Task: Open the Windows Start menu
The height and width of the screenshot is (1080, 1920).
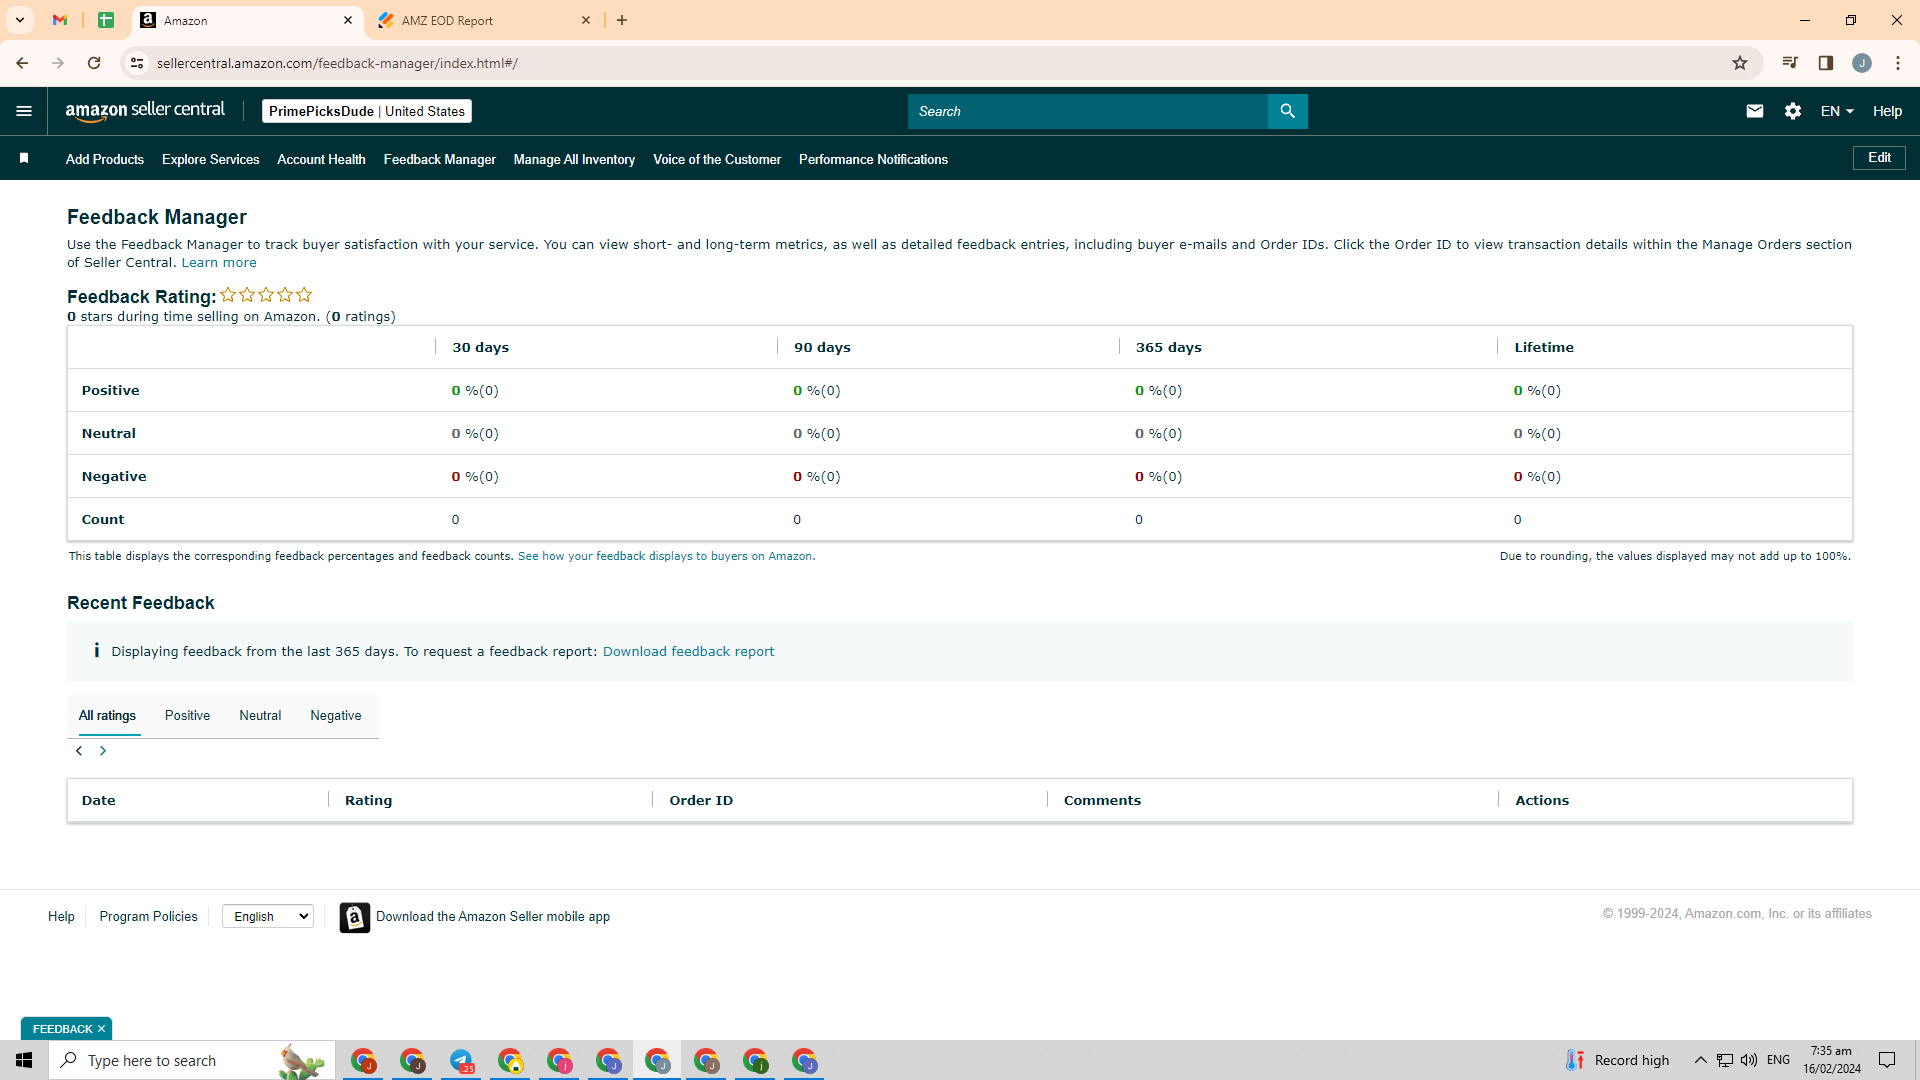Action: pos(24,1060)
